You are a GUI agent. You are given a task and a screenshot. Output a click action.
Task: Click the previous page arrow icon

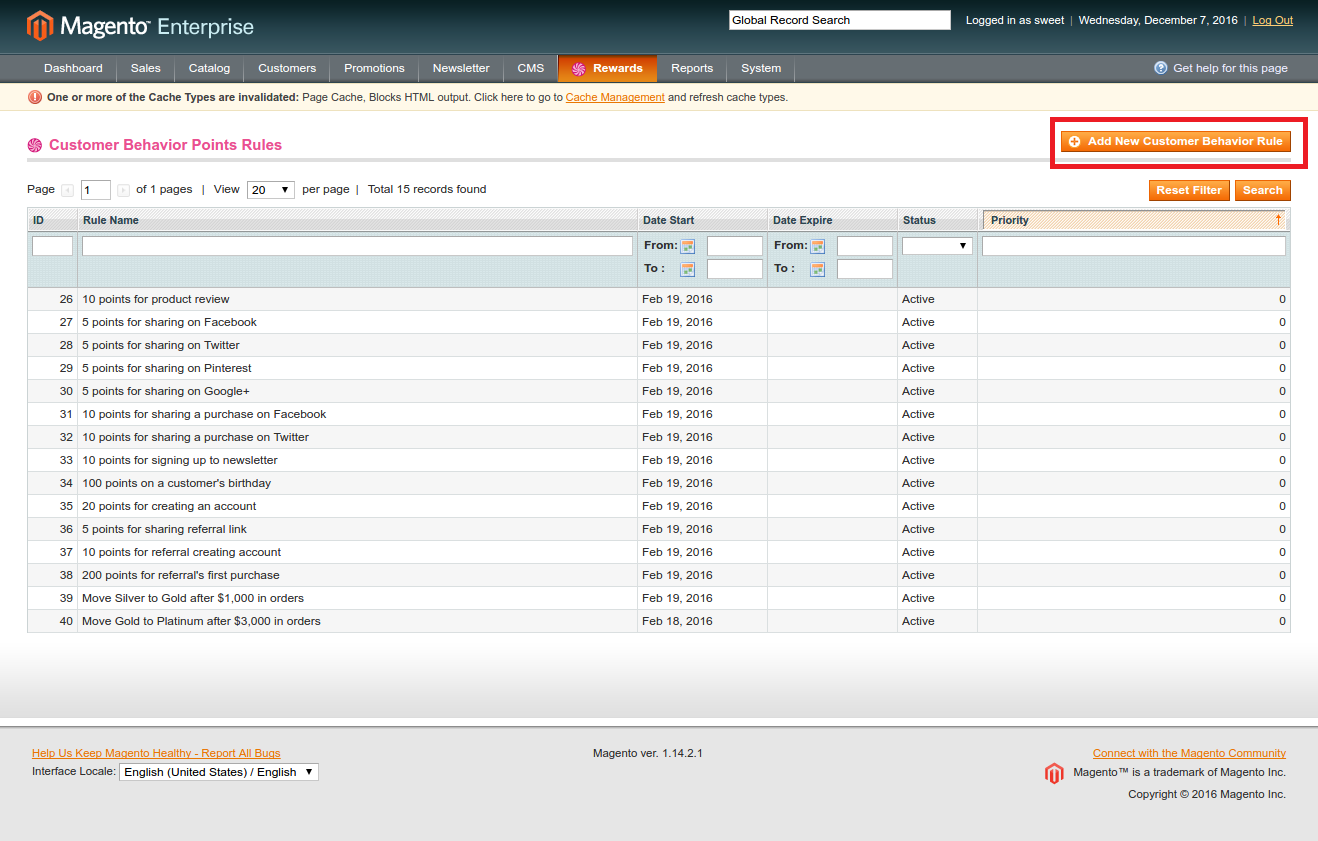(68, 190)
